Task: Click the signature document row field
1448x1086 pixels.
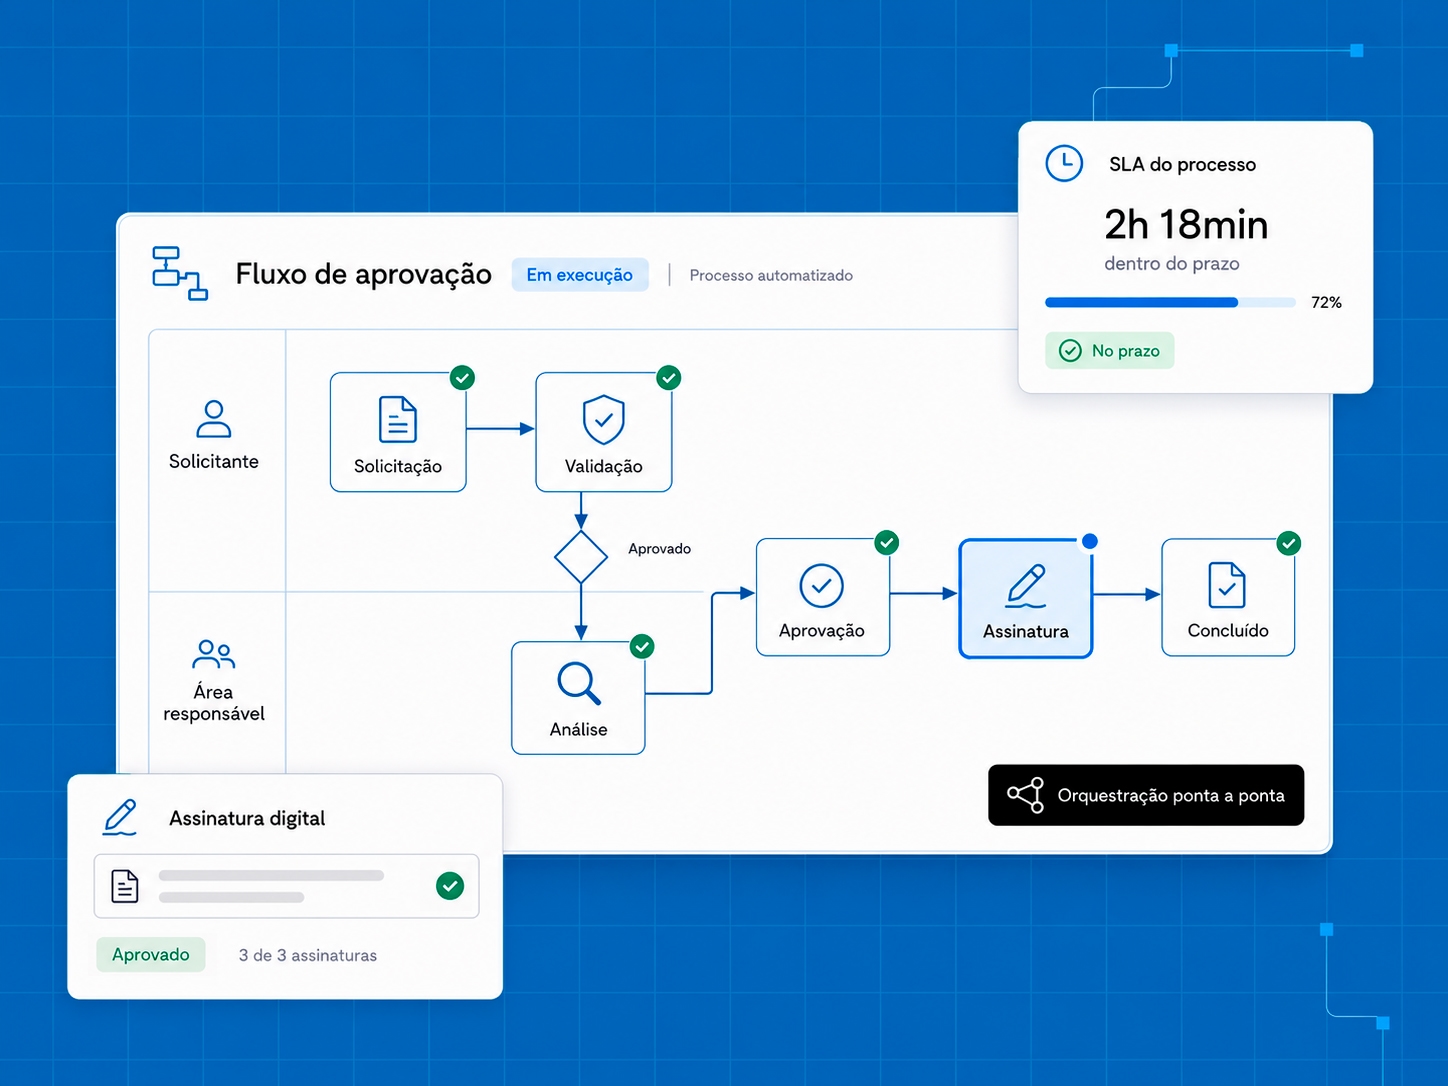Action: [x=287, y=886]
